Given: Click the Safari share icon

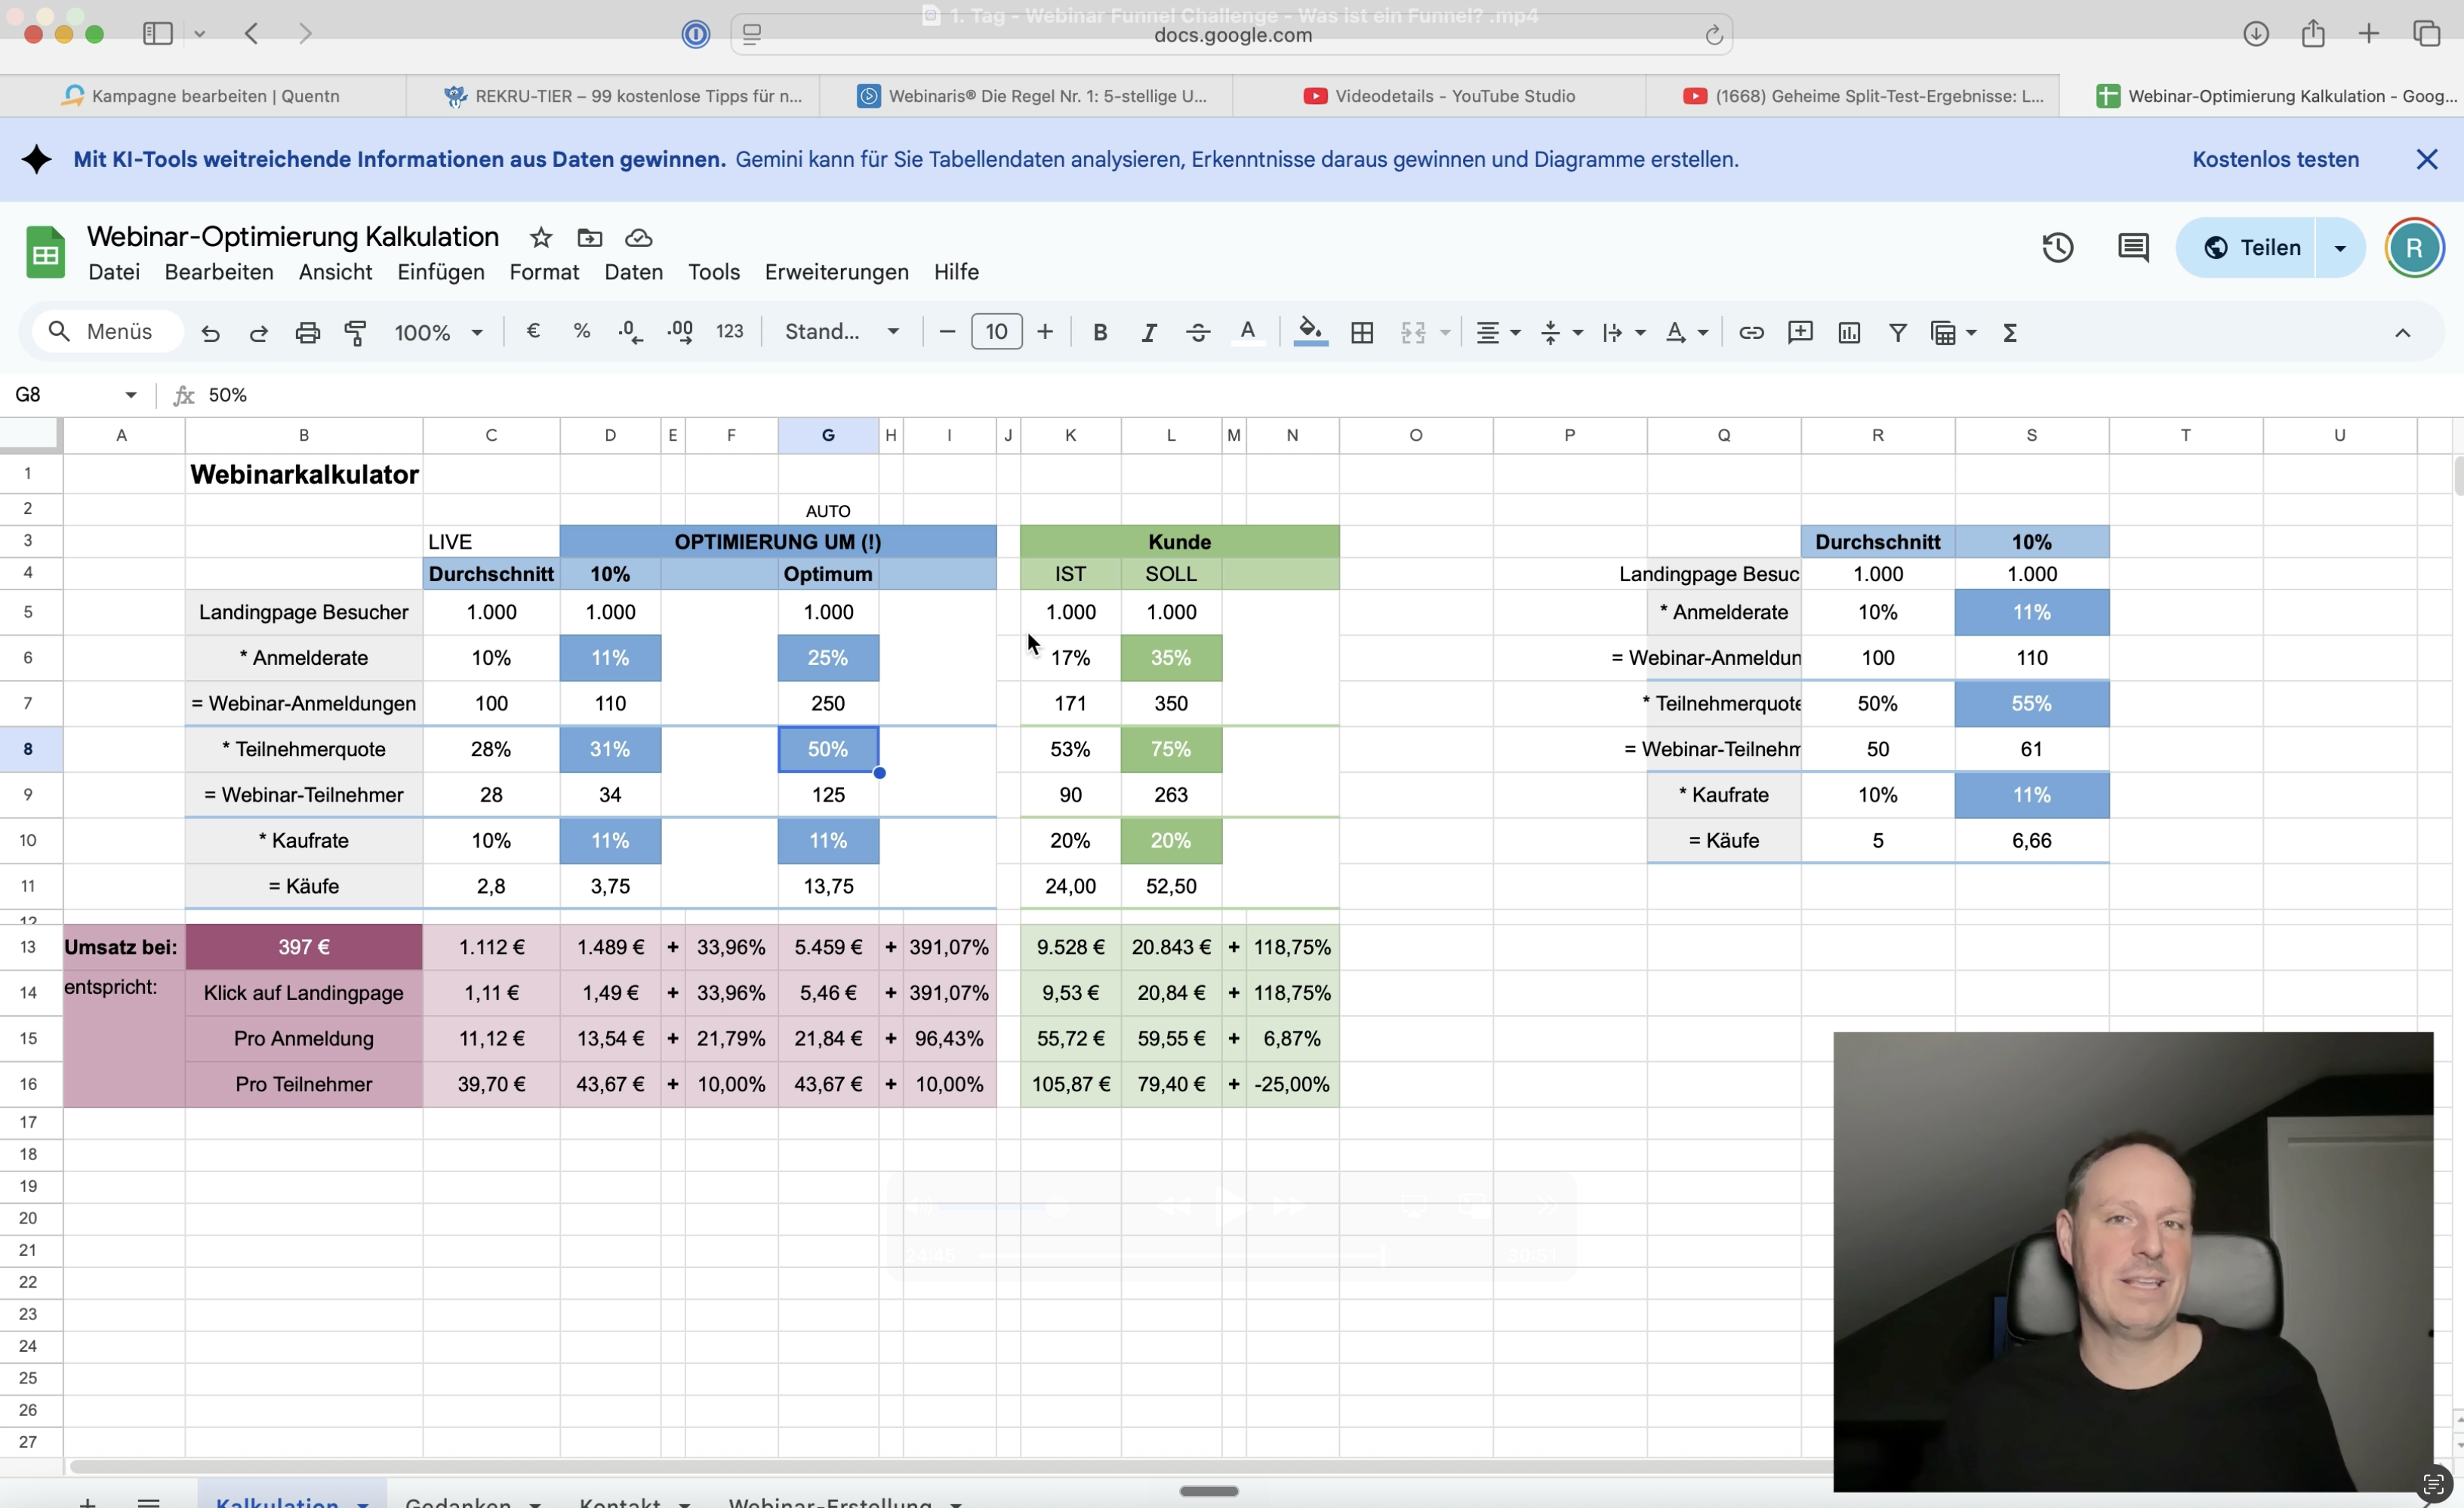Looking at the screenshot, I should (x=2312, y=34).
